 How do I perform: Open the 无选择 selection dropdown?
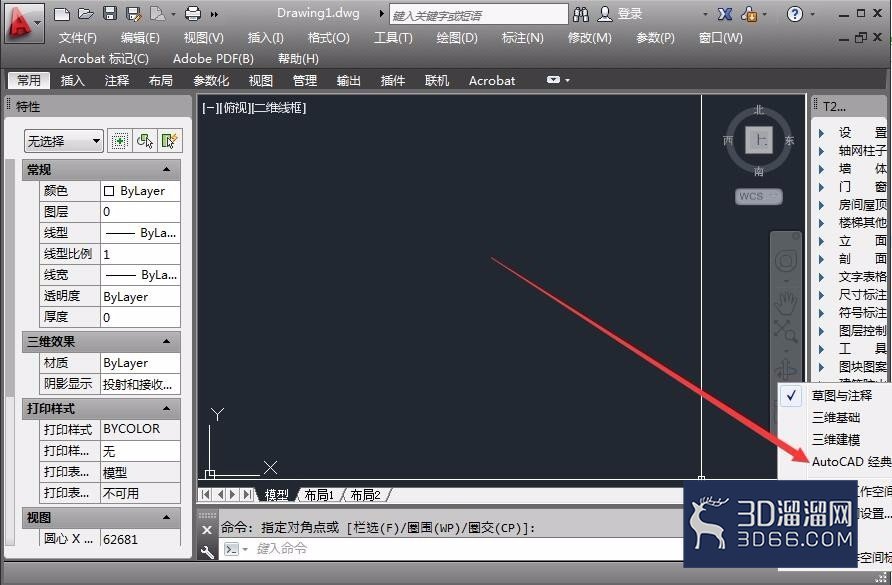coord(63,141)
